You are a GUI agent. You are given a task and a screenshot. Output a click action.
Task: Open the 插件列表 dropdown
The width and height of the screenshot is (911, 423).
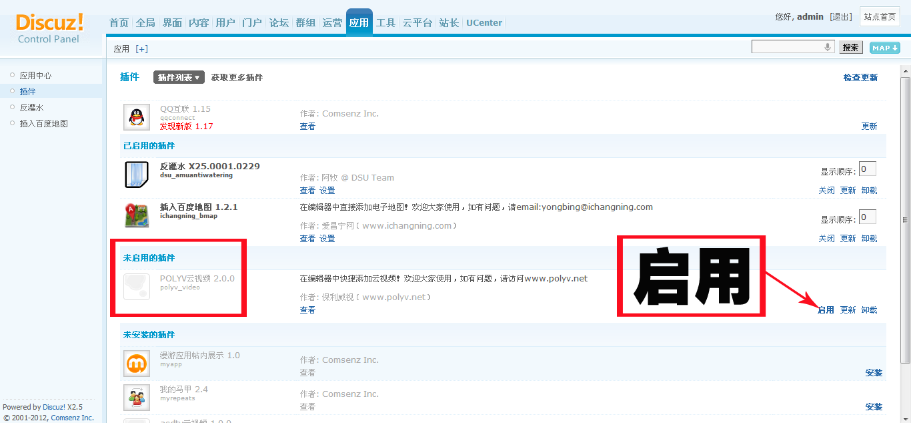[179, 77]
